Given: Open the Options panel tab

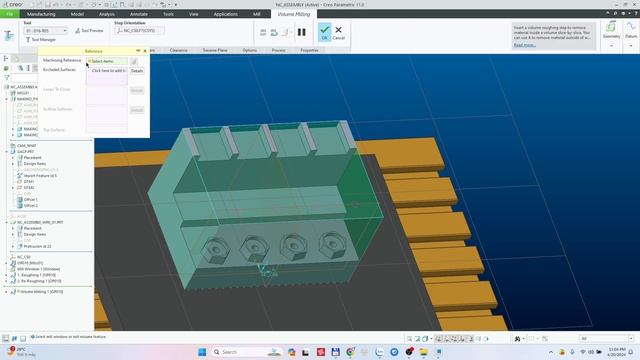Looking at the screenshot, I should [x=249, y=50].
